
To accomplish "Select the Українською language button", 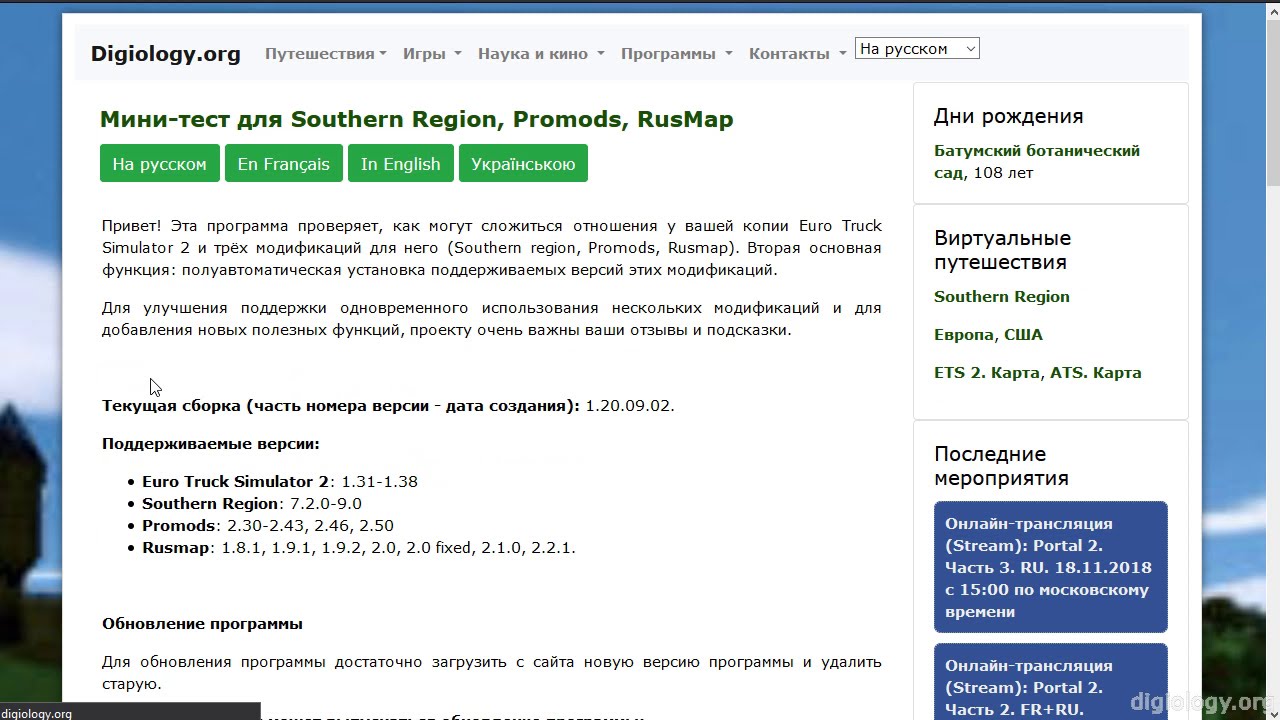I will 523,164.
